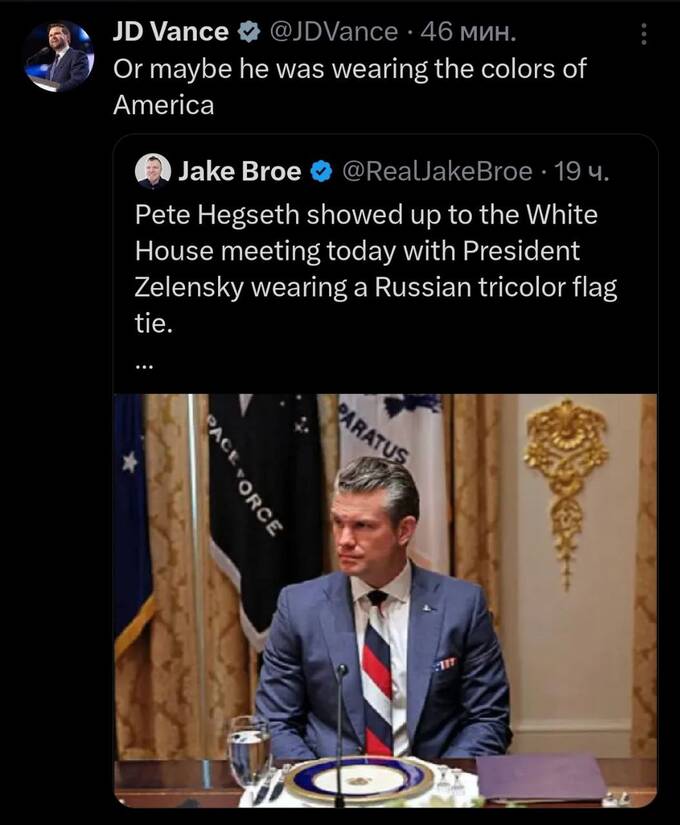
Task: Click the '46 мин.' tweet timestamp
Action: 470,32
